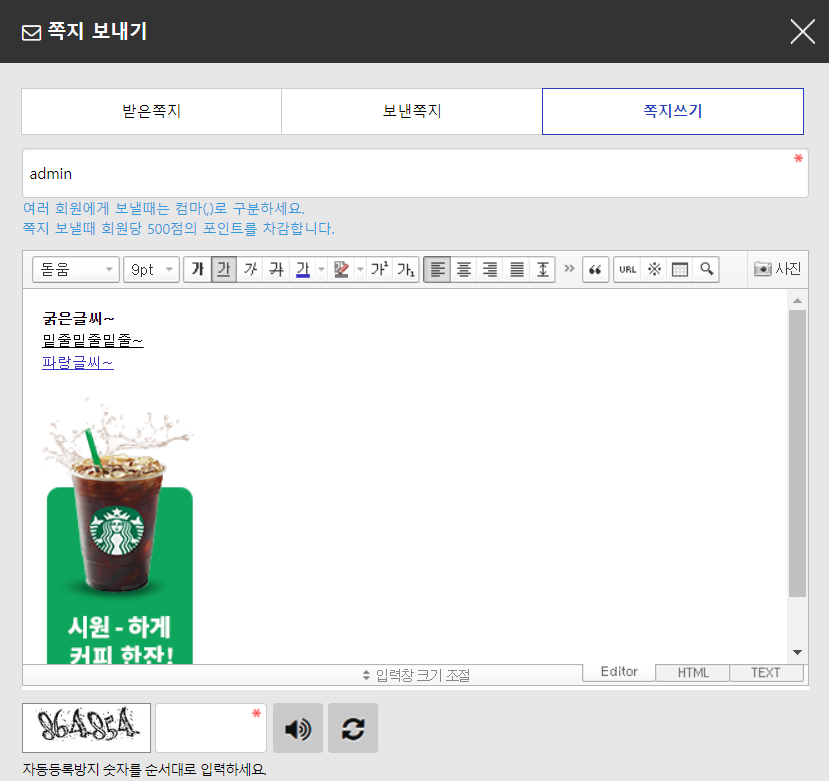Image resolution: width=829 pixels, height=781 pixels.
Task: Insert a URL link
Action: [x=627, y=269]
